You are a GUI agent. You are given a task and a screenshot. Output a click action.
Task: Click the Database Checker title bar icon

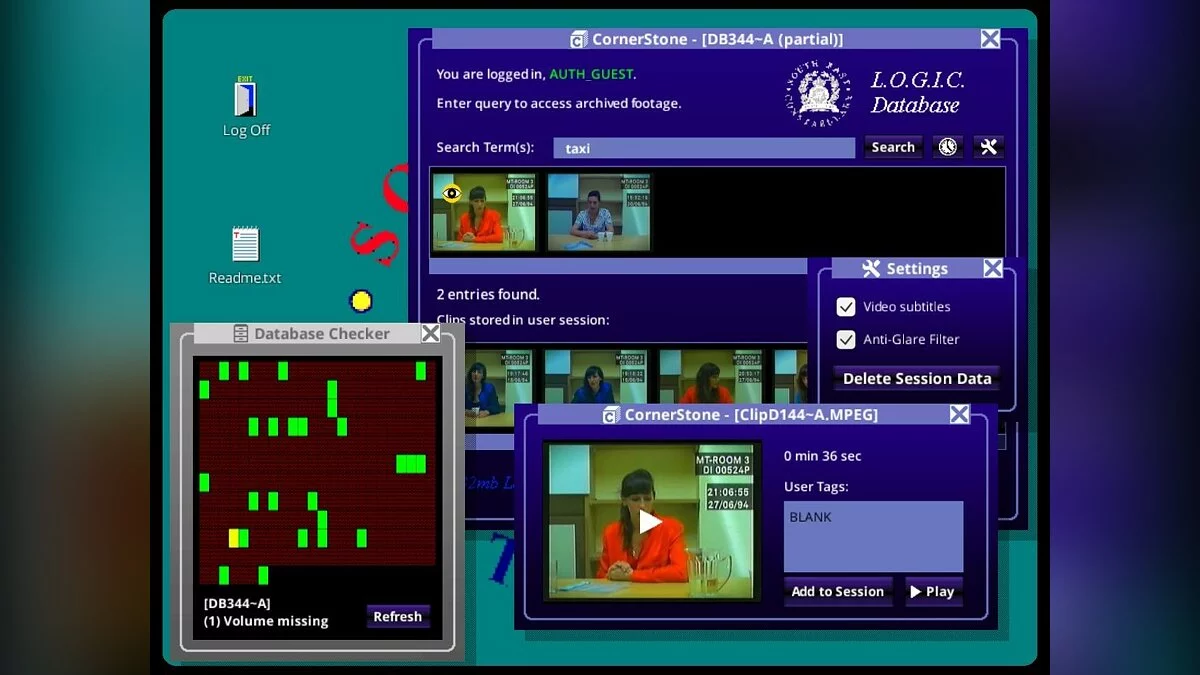click(x=241, y=333)
